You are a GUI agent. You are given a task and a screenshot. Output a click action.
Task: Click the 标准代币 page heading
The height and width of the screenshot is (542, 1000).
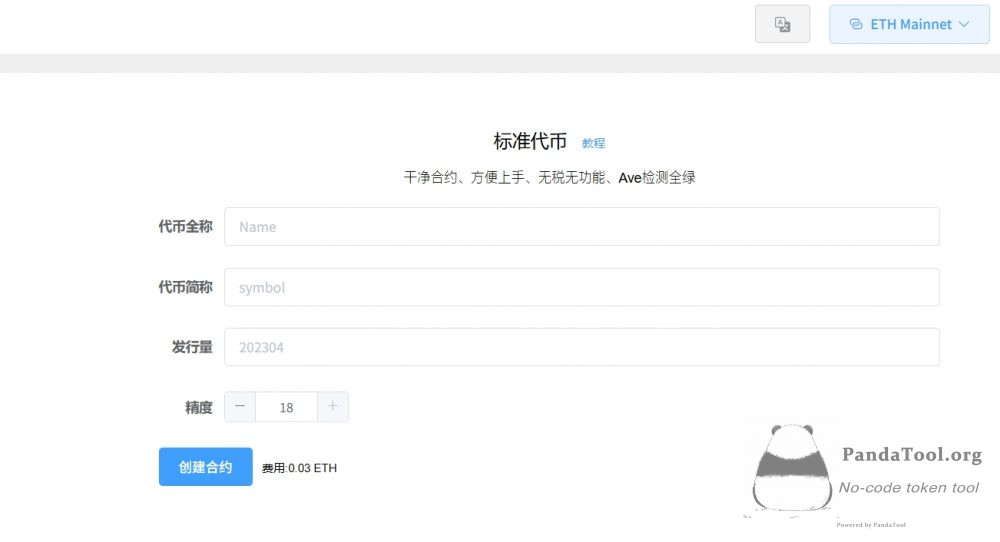(x=530, y=142)
